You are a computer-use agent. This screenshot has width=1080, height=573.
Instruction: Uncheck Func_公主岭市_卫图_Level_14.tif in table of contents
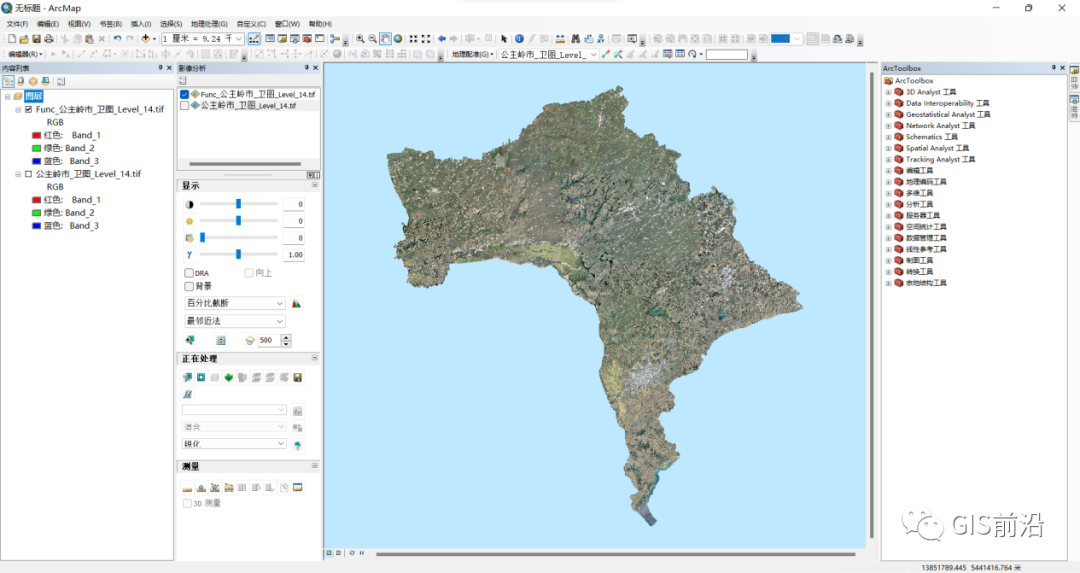28,110
